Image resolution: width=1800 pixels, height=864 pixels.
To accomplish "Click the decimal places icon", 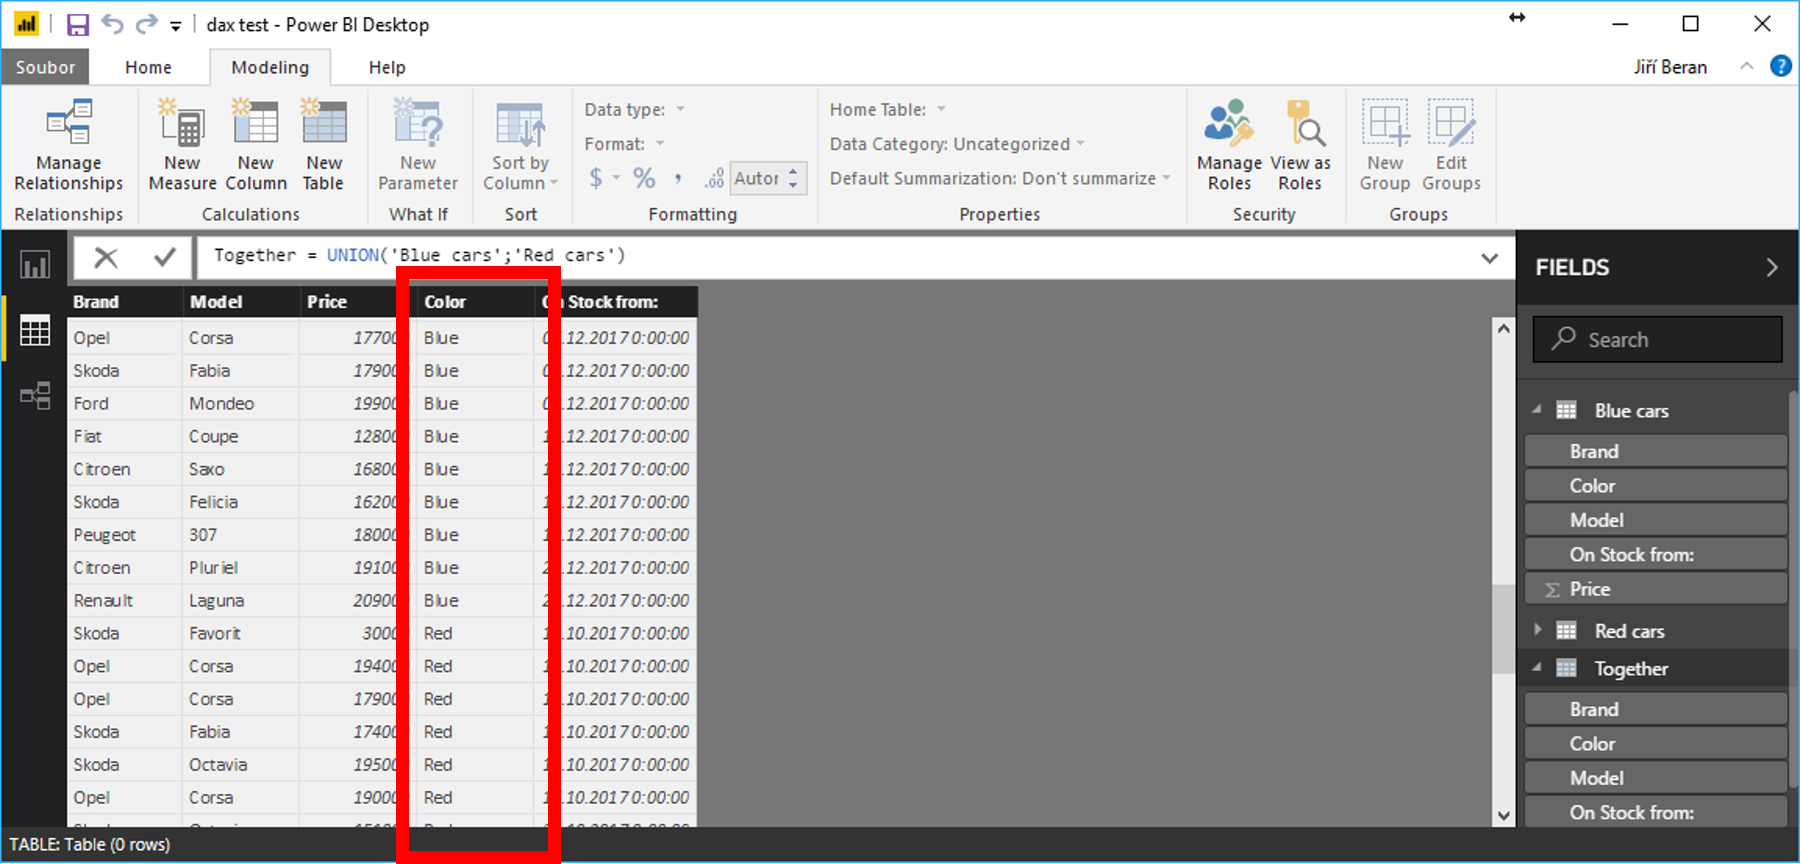I will click(714, 178).
